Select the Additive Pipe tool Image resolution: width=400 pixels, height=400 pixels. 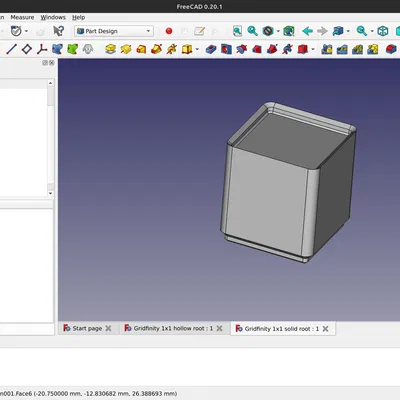[x=157, y=49]
